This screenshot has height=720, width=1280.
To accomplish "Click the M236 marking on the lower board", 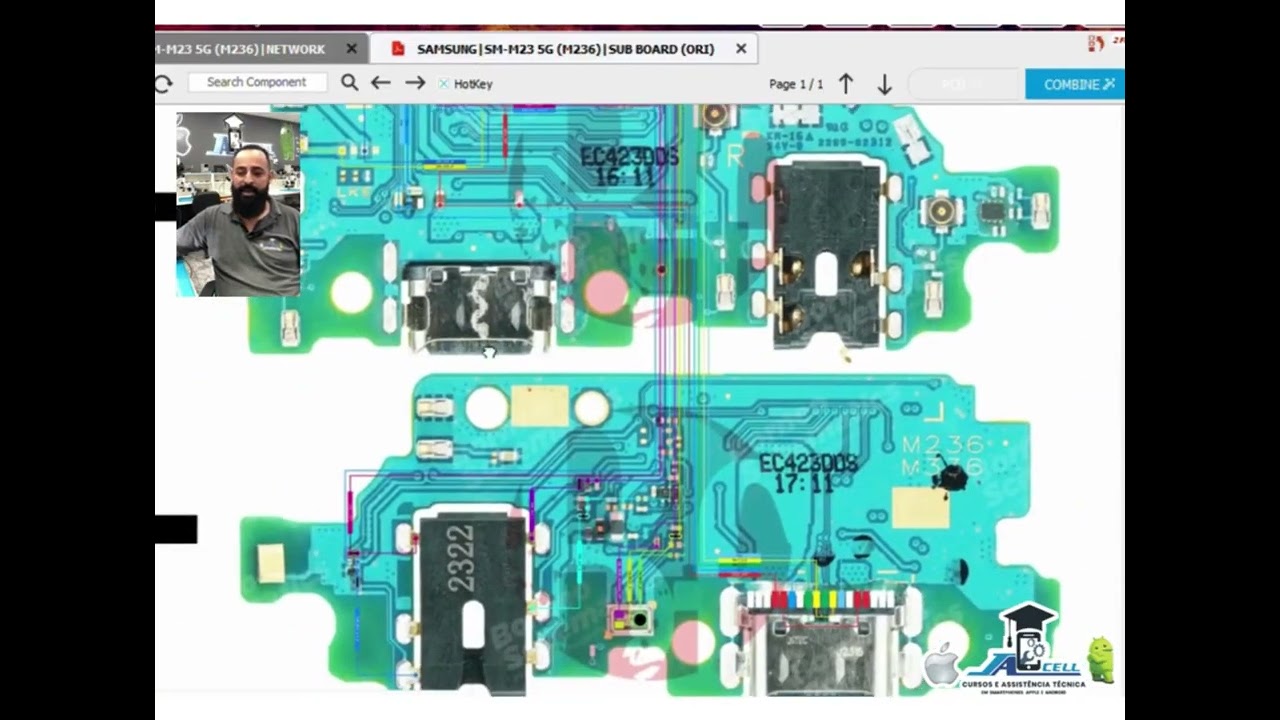I will pyautogui.click(x=941, y=445).
